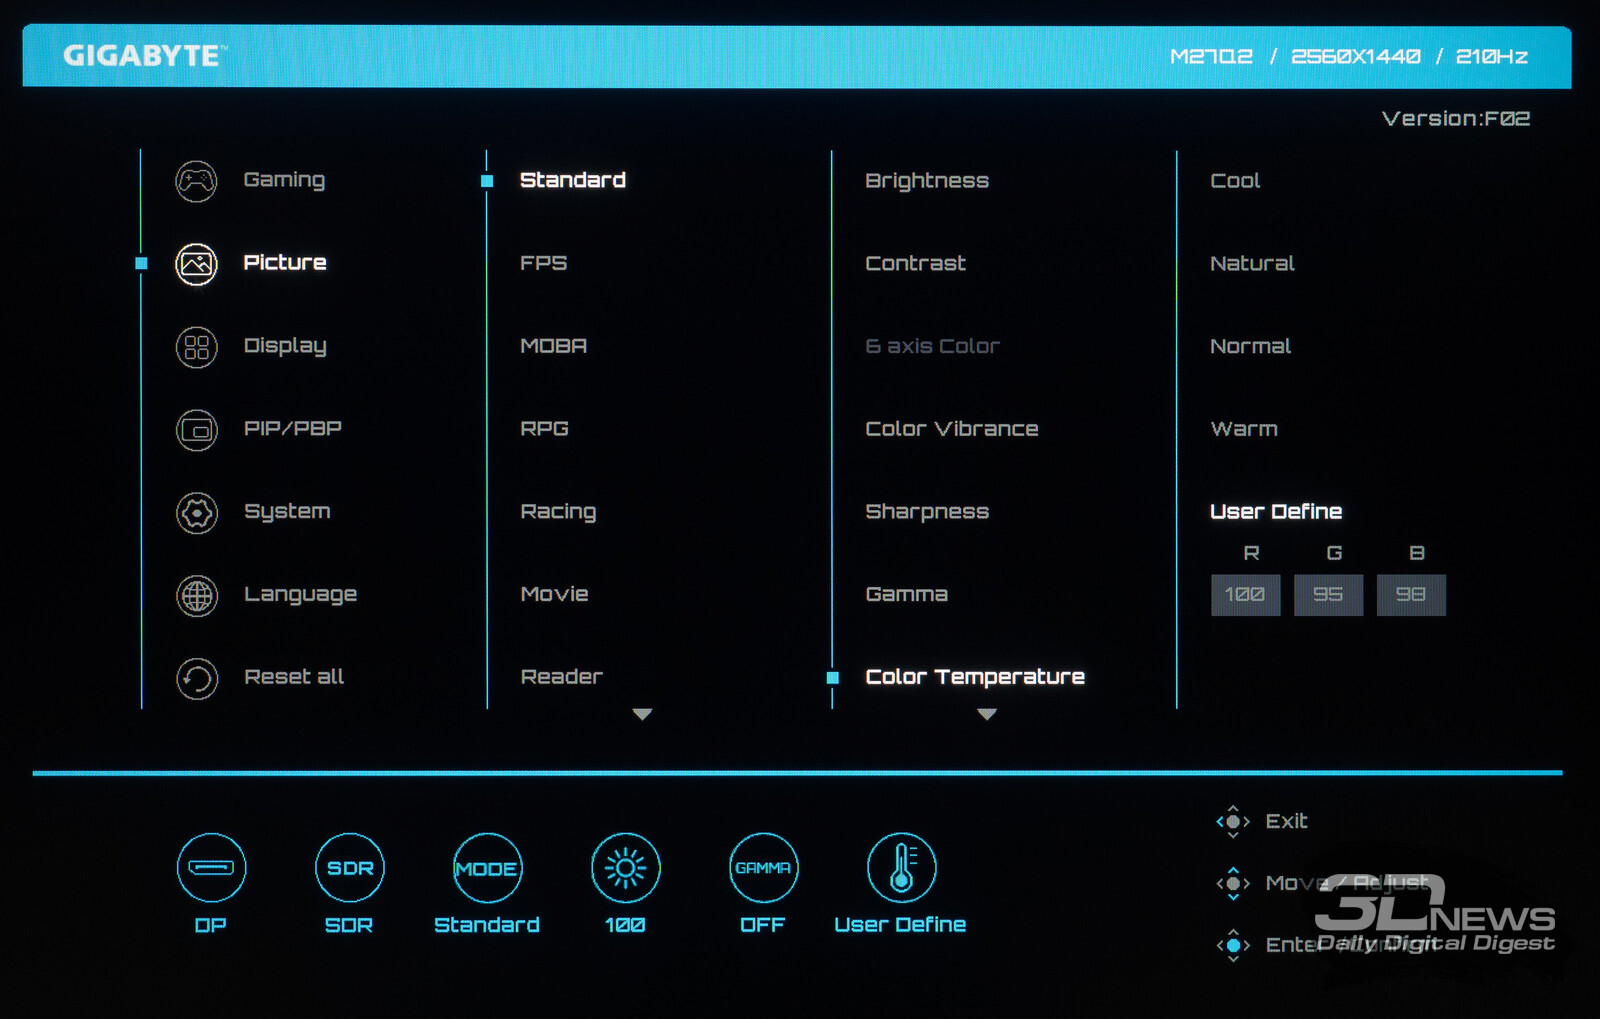
Task: Select the System gear icon
Action: click(x=196, y=513)
